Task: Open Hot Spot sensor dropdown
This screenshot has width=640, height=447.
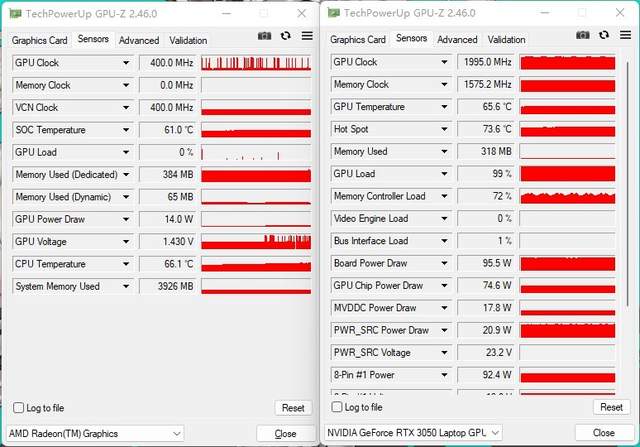Action: [444, 129]
